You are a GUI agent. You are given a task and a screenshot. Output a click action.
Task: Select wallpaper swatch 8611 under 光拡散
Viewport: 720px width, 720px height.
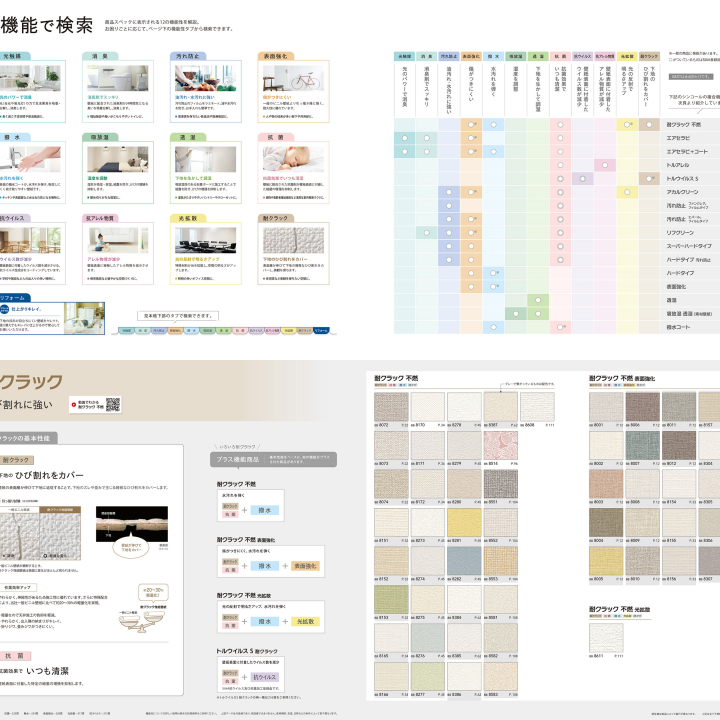(605, 636)
